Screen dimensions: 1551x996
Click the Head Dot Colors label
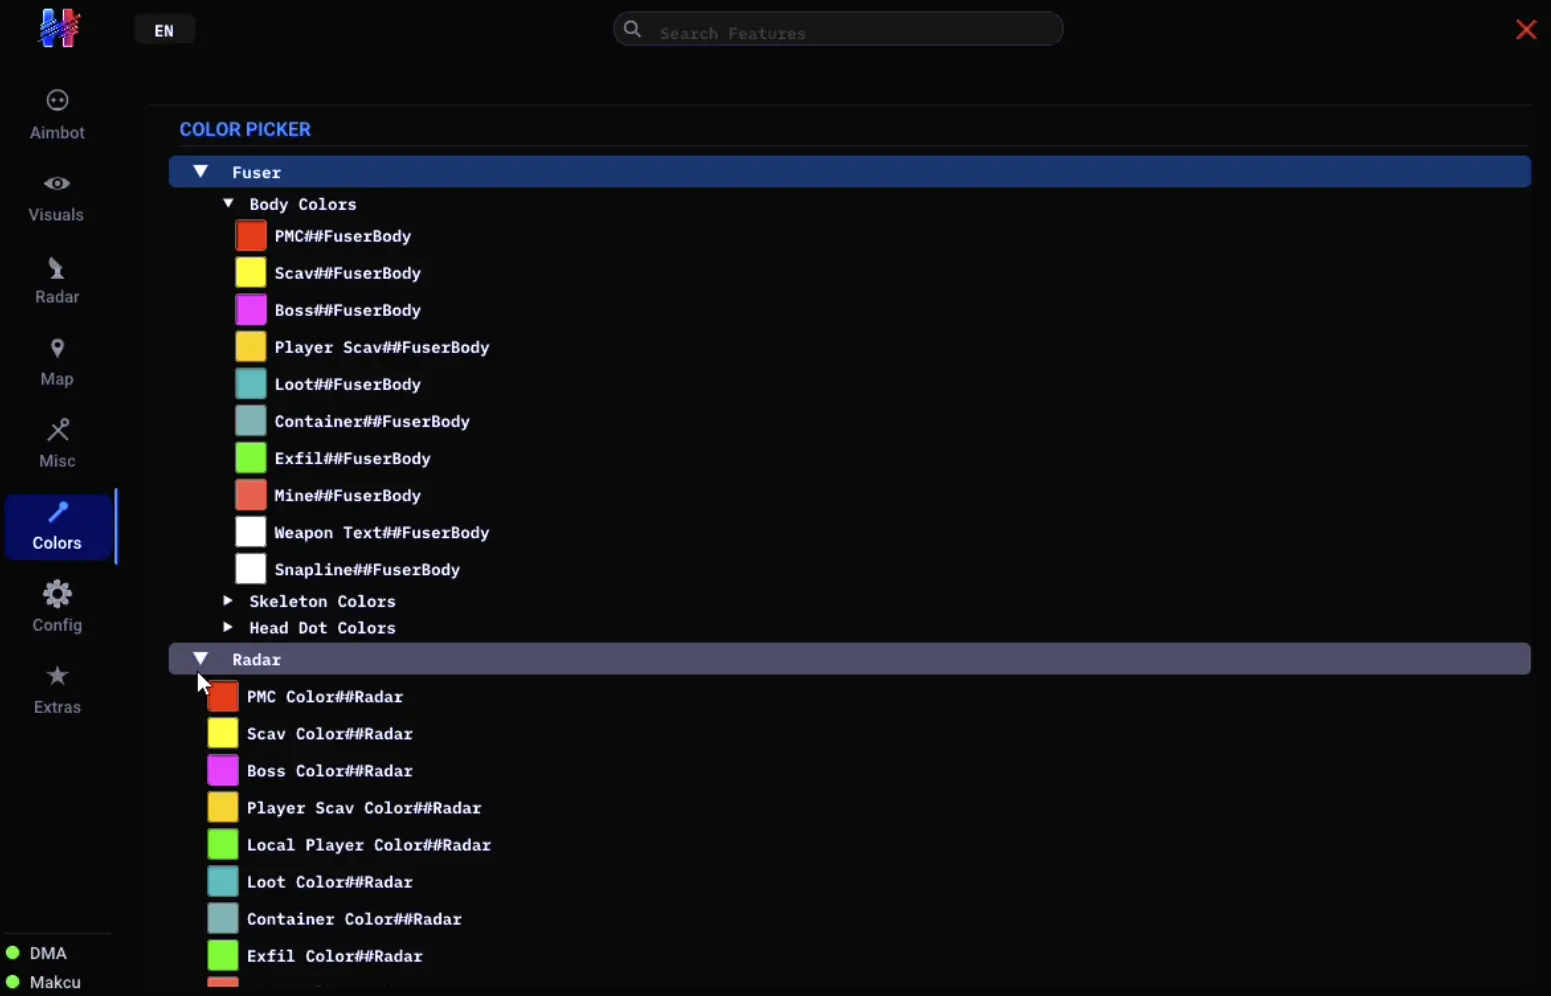point(322,628)
